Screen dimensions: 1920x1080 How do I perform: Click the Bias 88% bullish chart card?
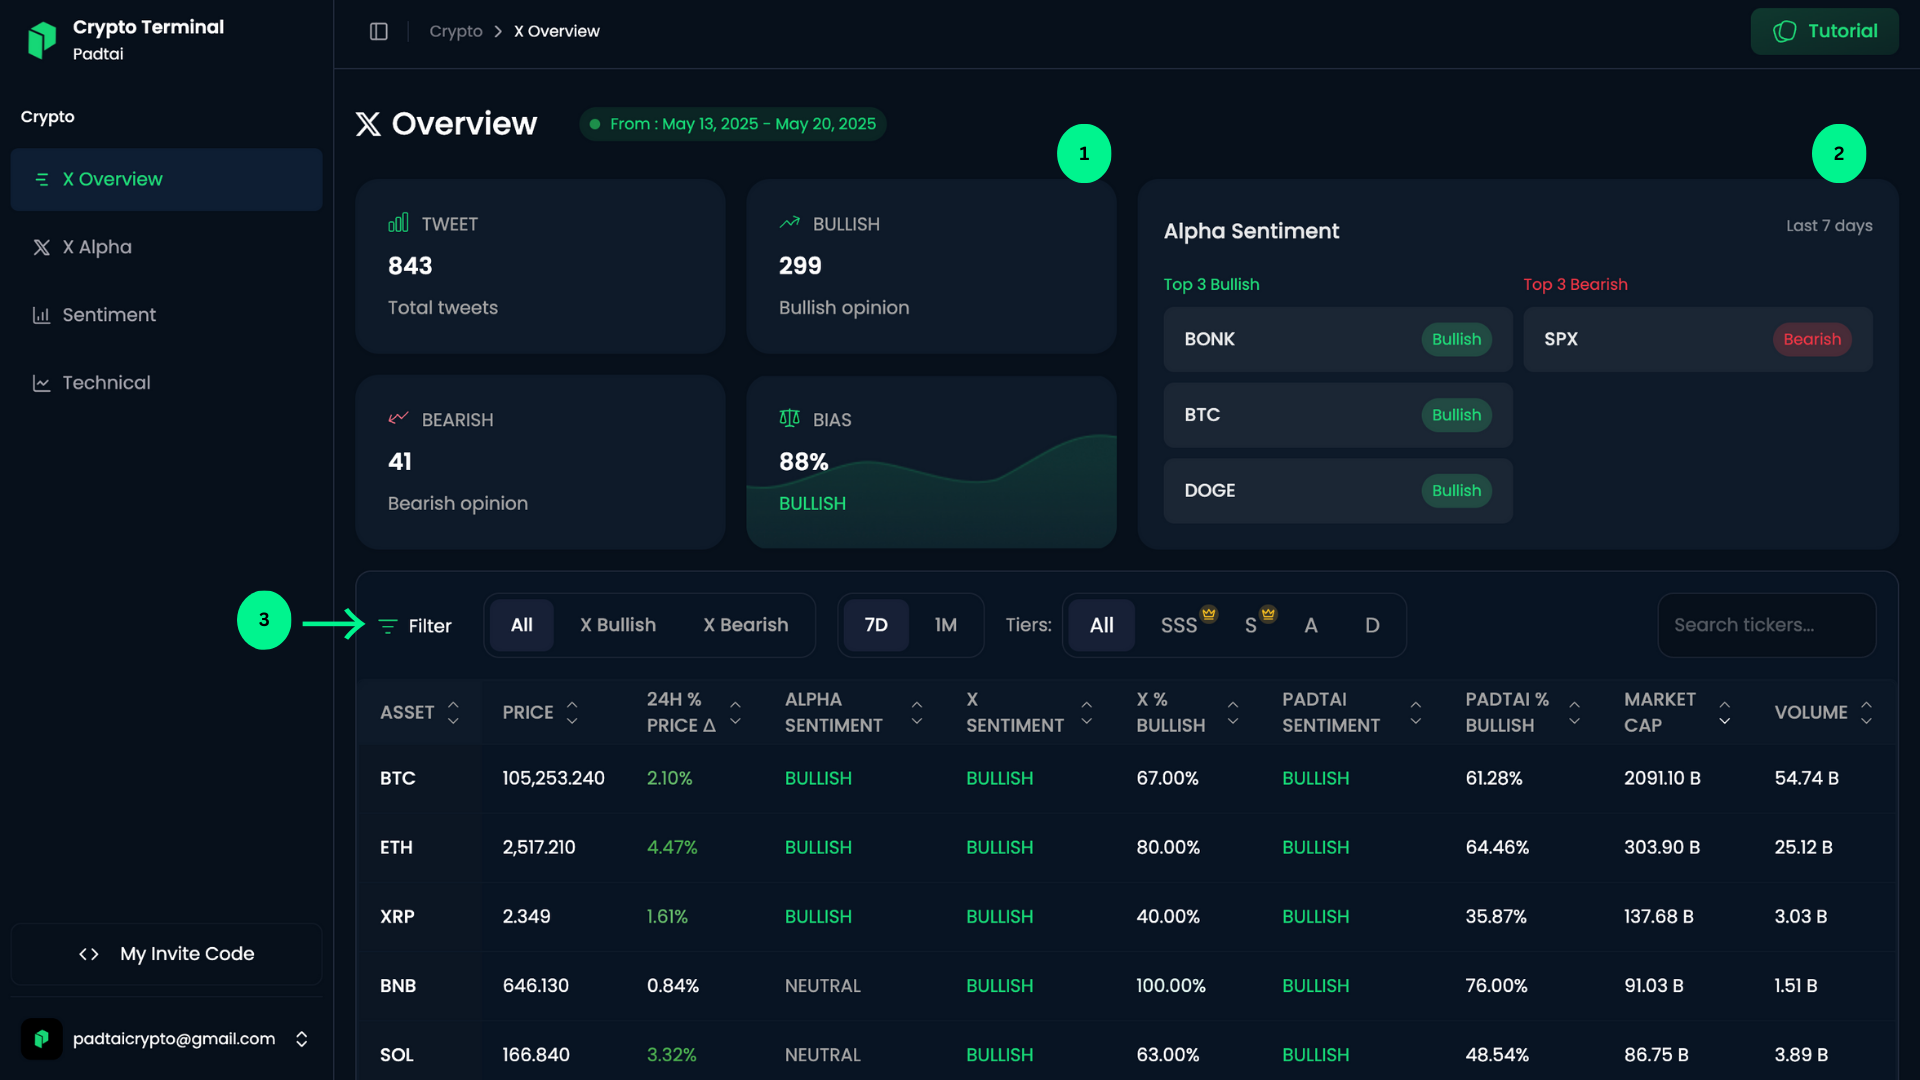pos(930,462)
